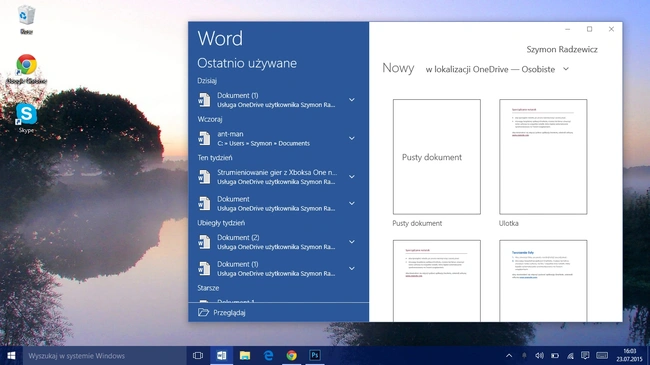The height and width of the screenshot is (365, 650).
Task: Open Word icon of today's Dokument (1)
Action: pos(204,100)
